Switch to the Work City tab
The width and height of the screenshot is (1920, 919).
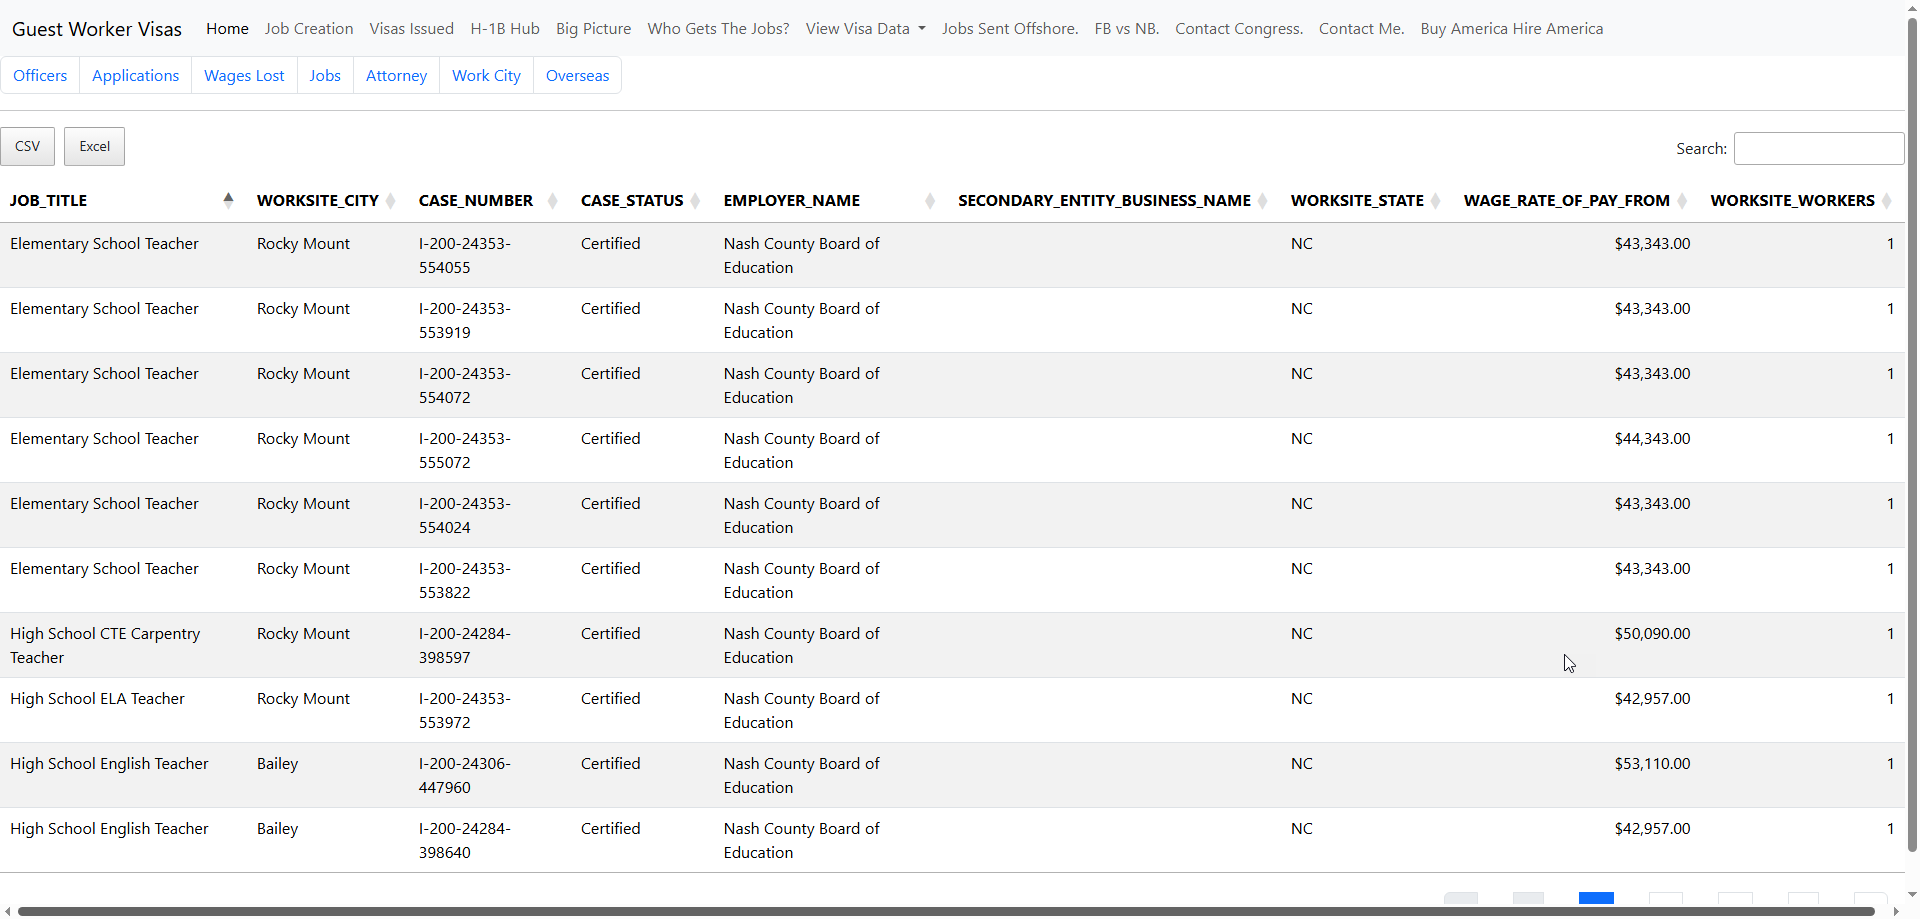486,76
